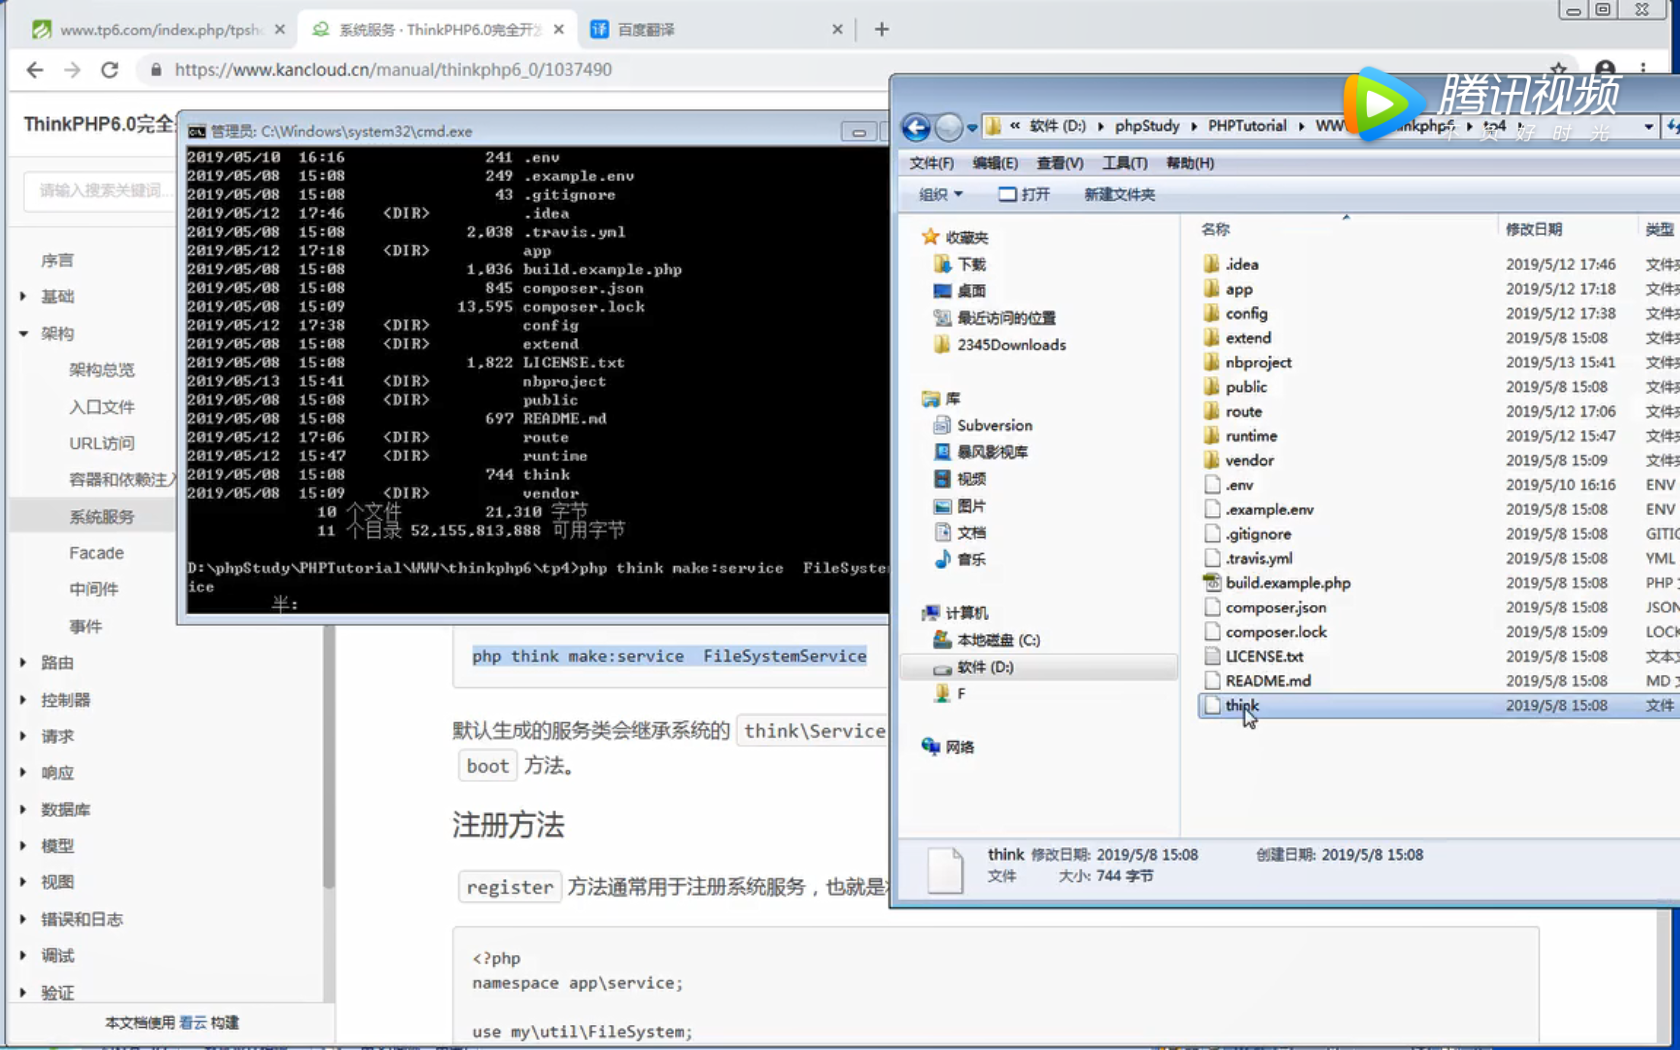
Task: Open the 工具(T) menu
Action: [x=1125, y=163]
